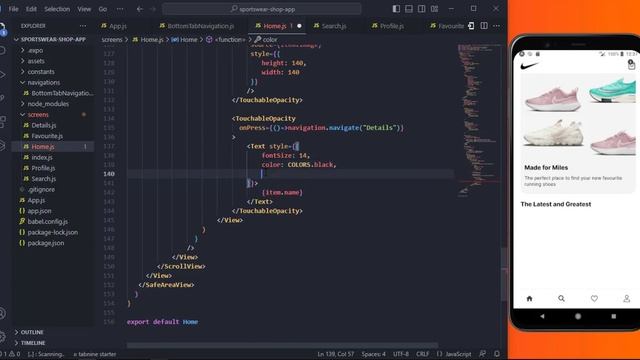Open App.js in the Explorer tree
640x360 pixels.
point(53,200)
